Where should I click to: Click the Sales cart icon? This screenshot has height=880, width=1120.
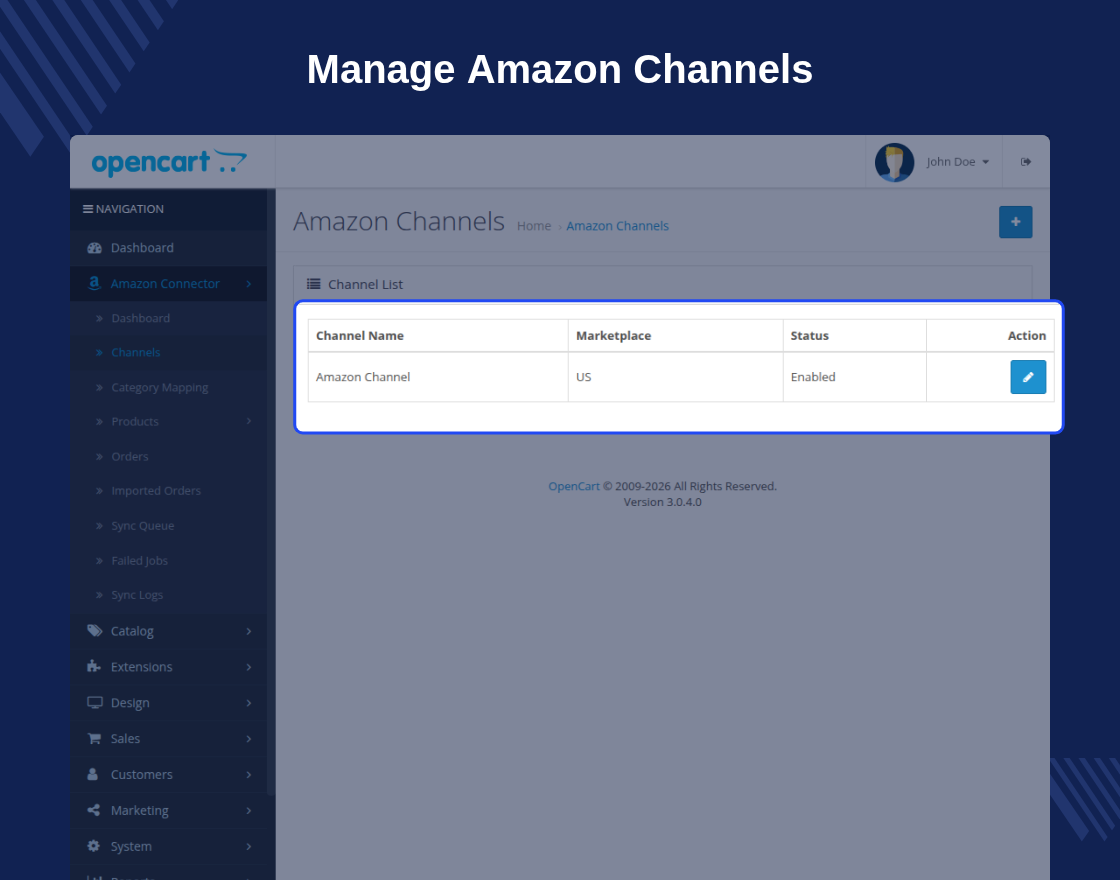click(94, 739)
